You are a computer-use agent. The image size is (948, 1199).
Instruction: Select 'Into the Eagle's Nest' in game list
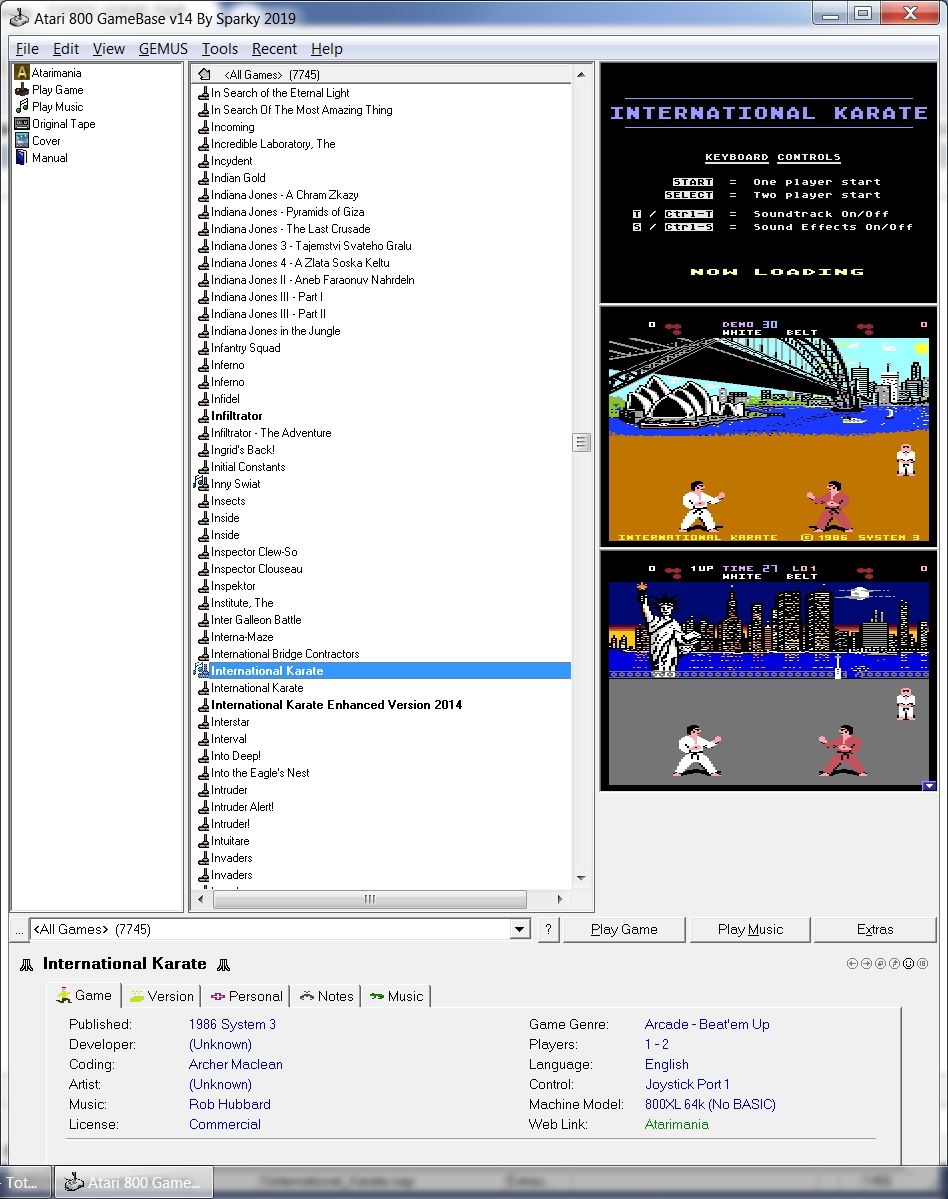[x=260, y=773]
